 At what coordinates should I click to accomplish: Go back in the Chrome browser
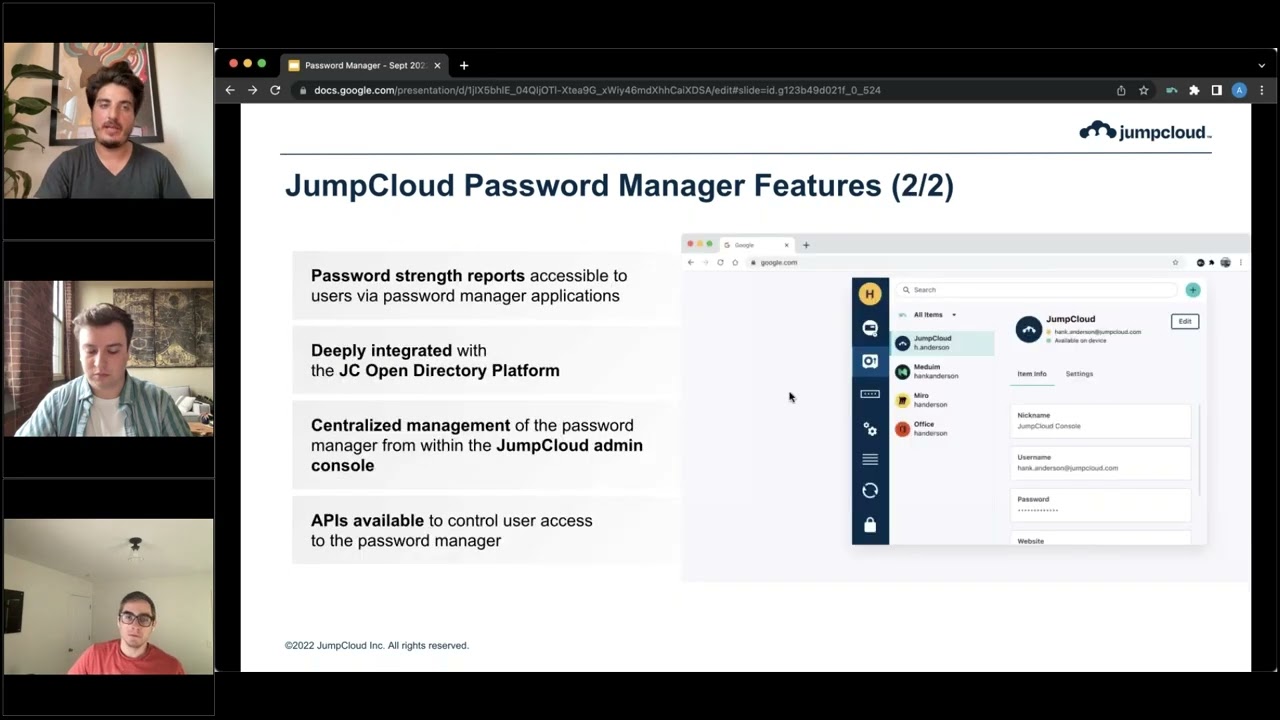tap(230, 90)
